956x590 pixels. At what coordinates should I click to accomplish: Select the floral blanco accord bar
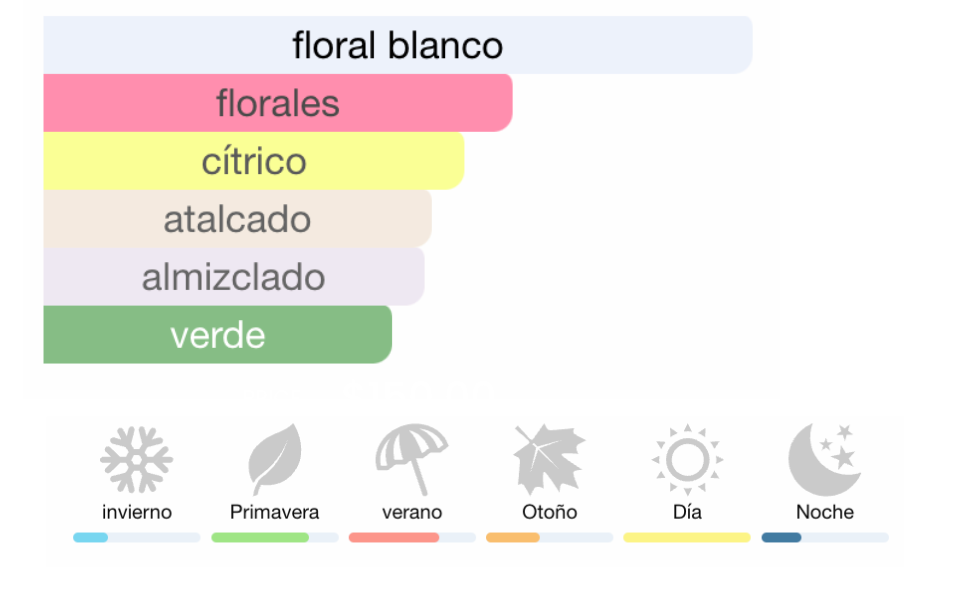coord(397,45)
